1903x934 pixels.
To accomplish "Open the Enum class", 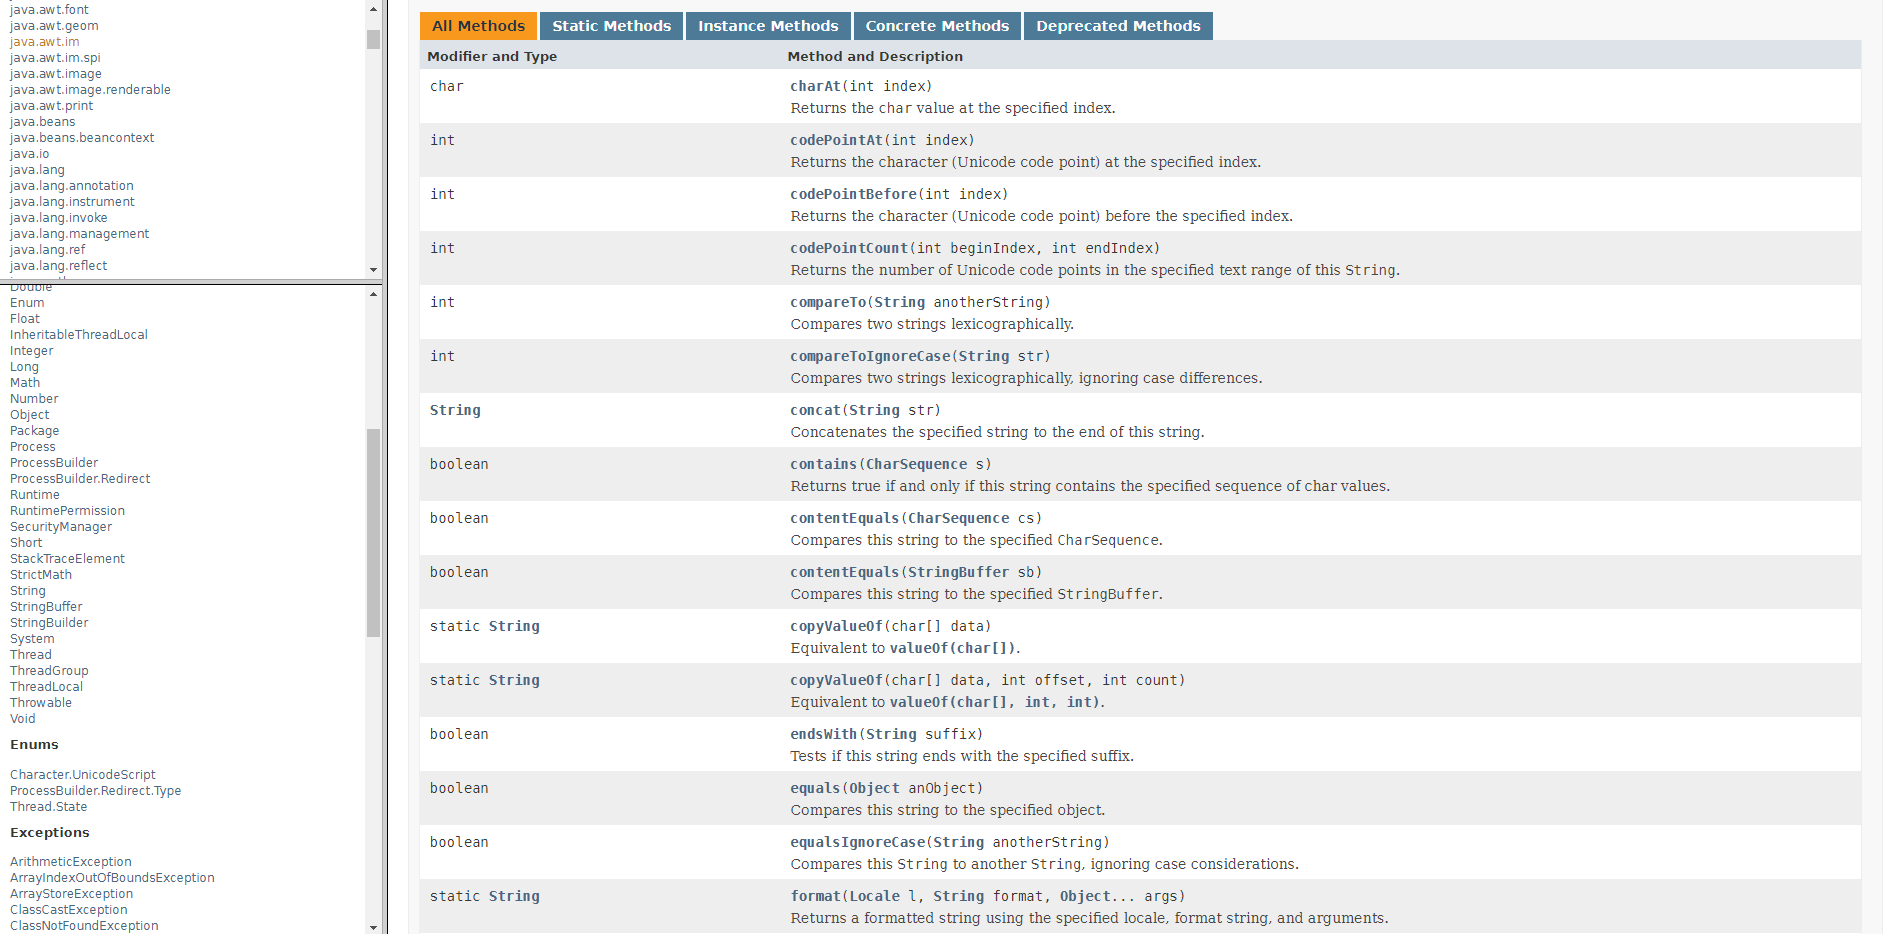I will [27, 303].
